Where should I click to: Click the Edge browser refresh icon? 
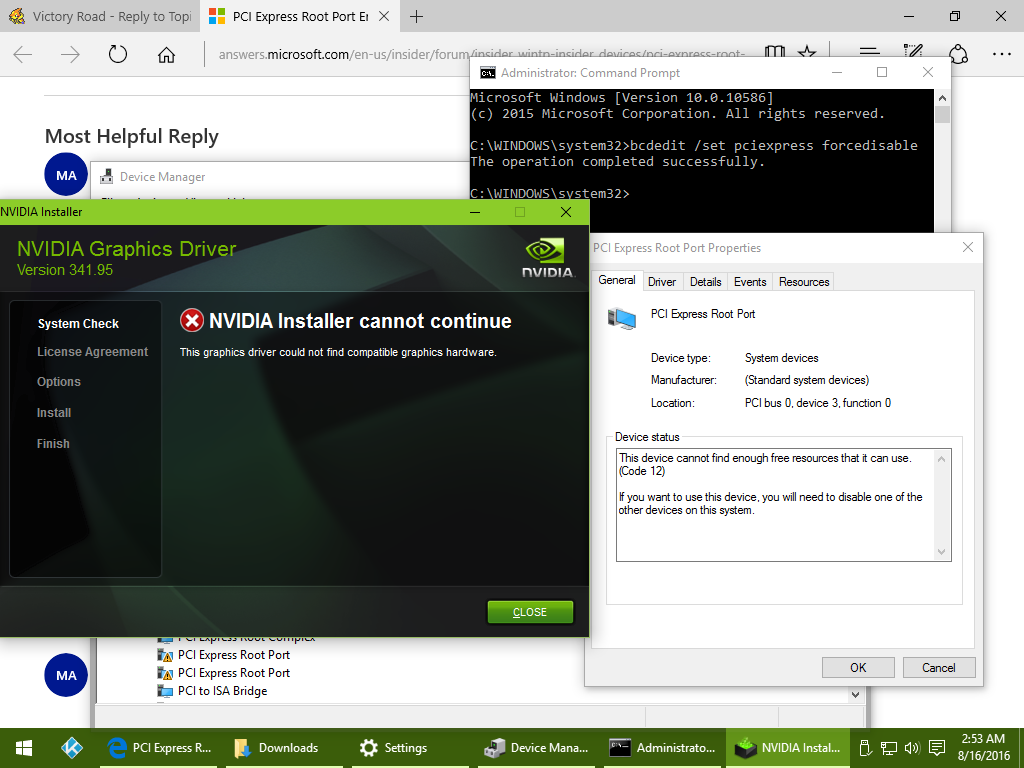click(118, 54)
